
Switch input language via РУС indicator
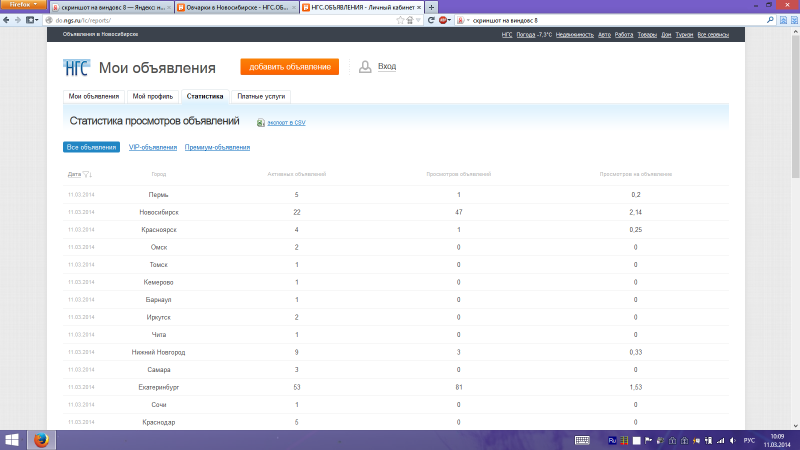tap(749, 440)
